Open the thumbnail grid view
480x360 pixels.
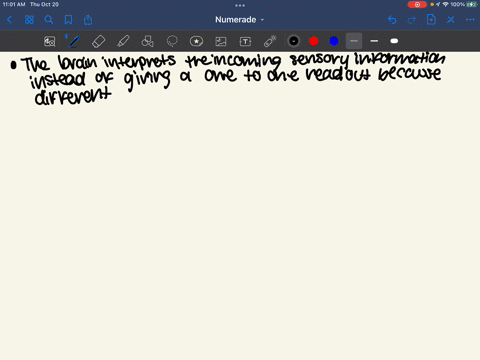pyautogui.click(x=29, y=20)
